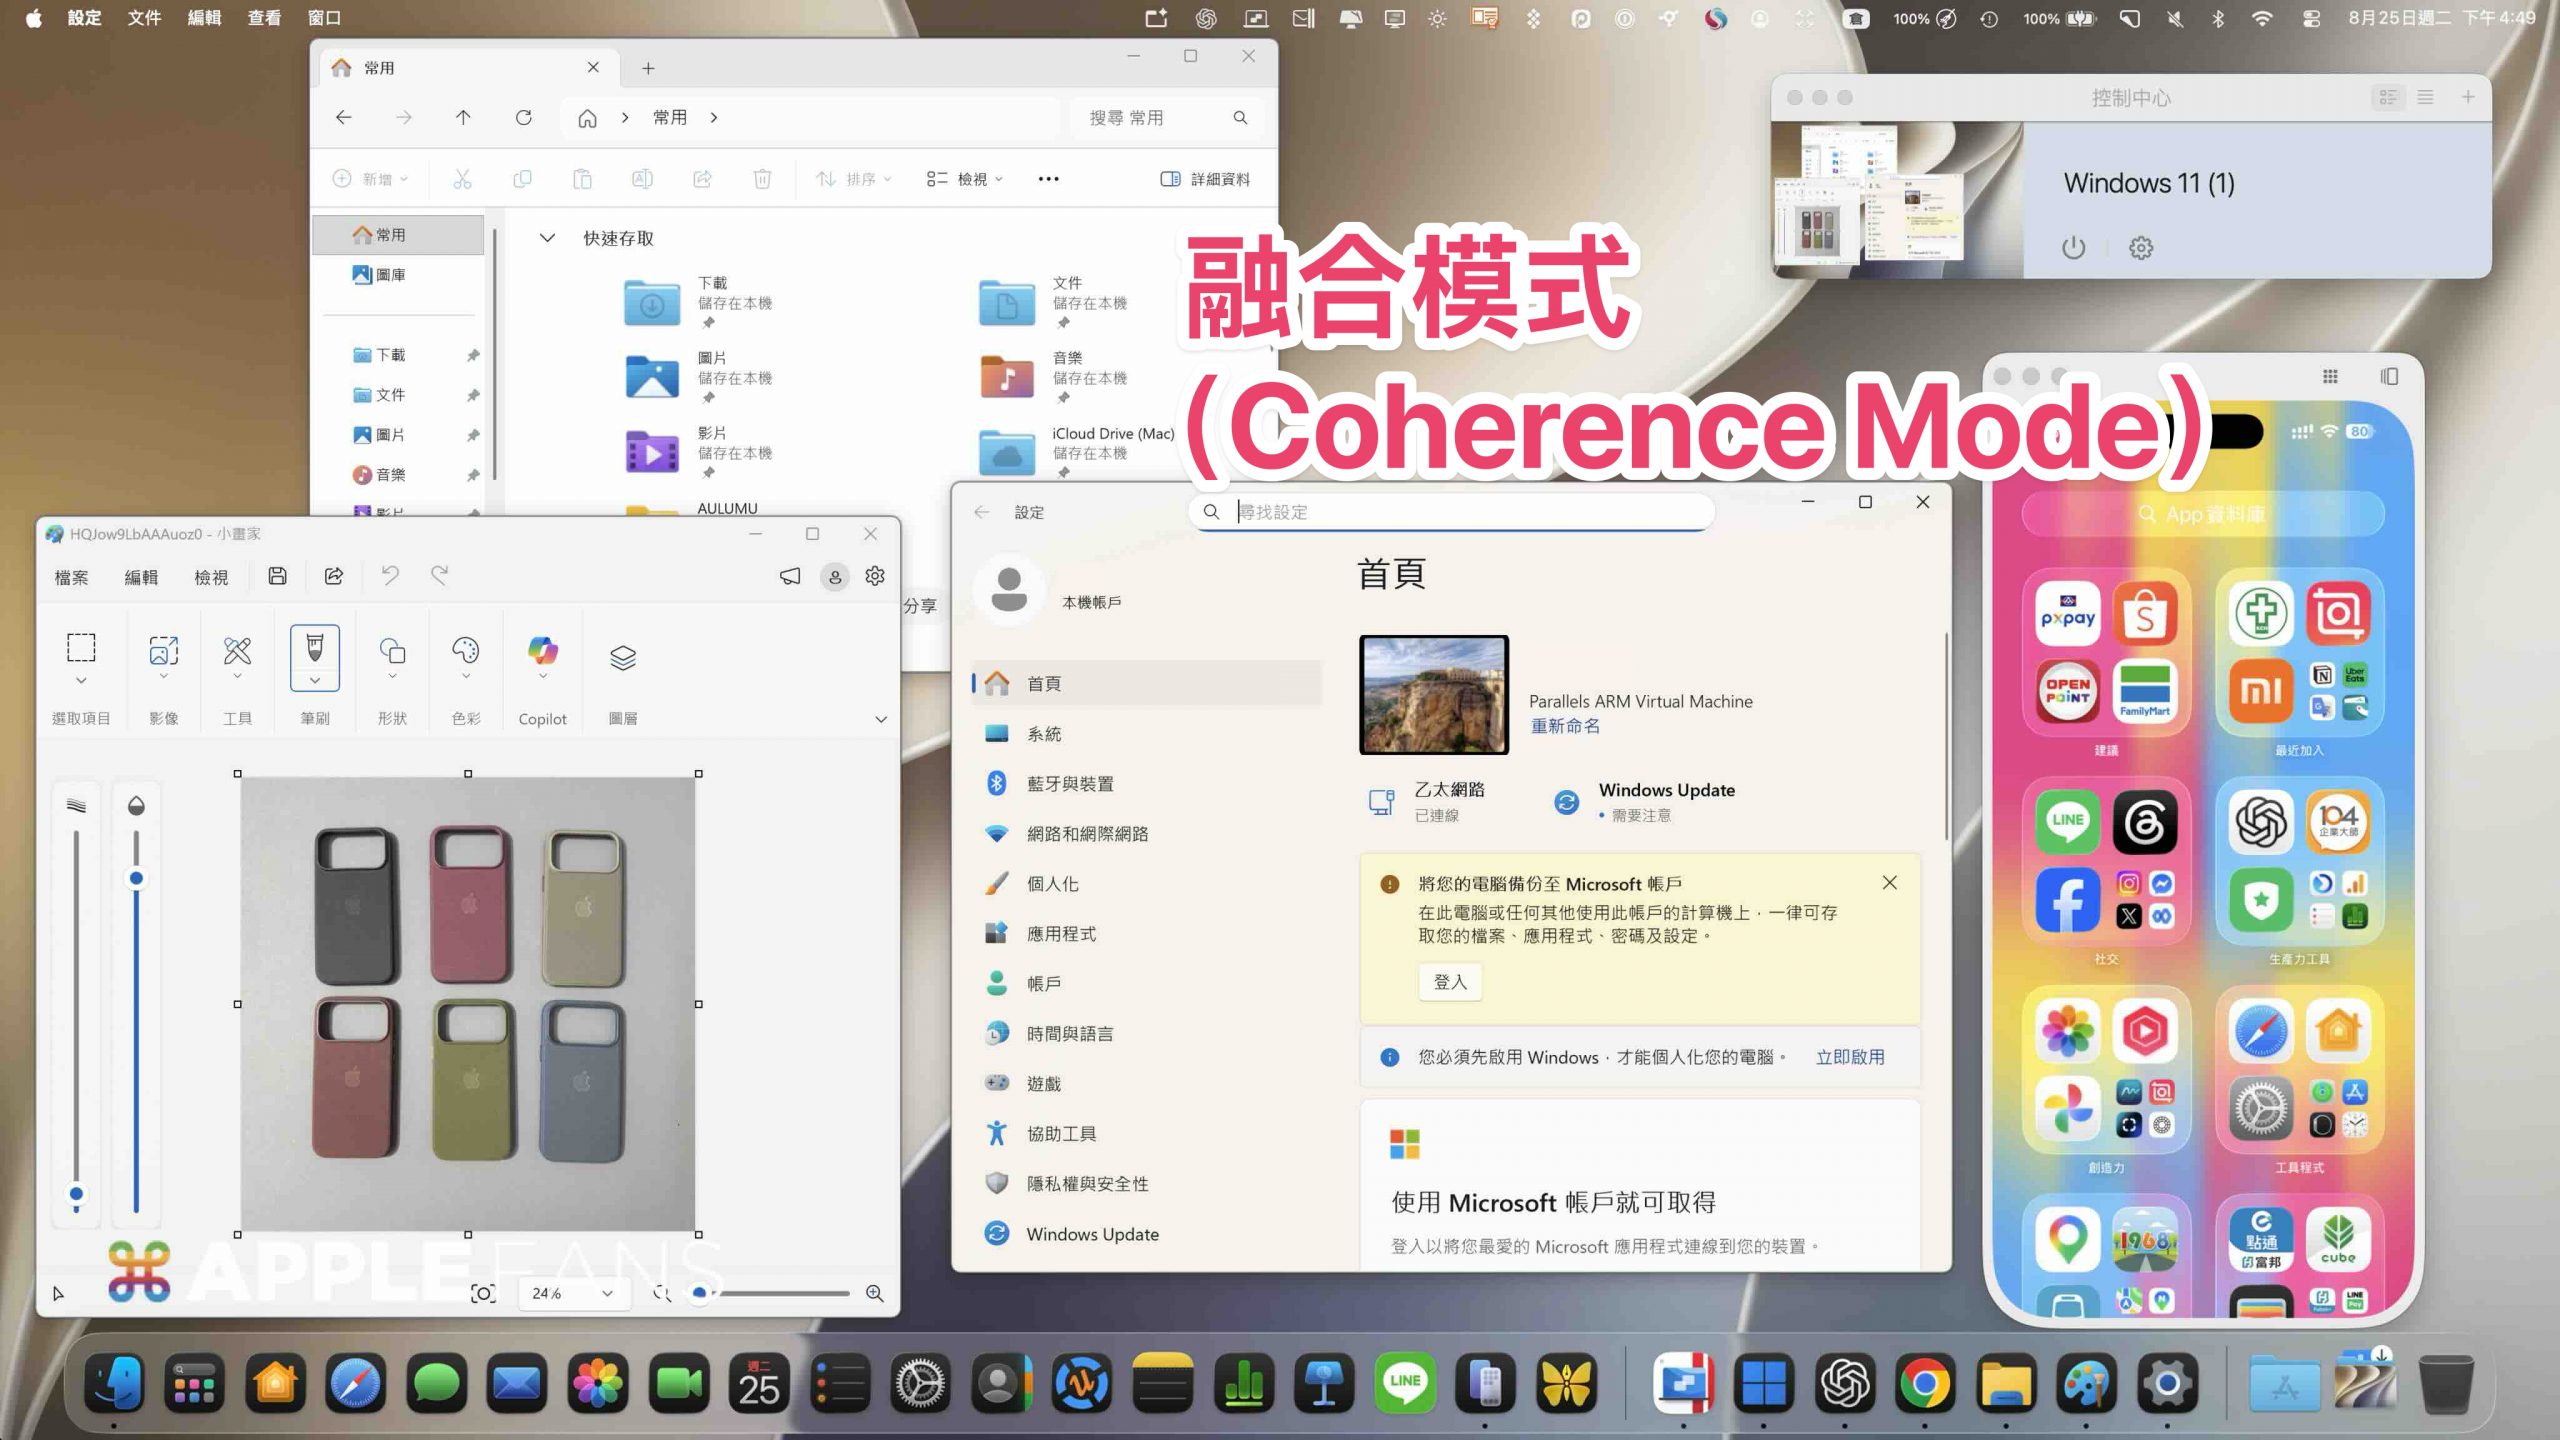
Task: Open the 影像 image tool in Paint
Action: [164, 650]
